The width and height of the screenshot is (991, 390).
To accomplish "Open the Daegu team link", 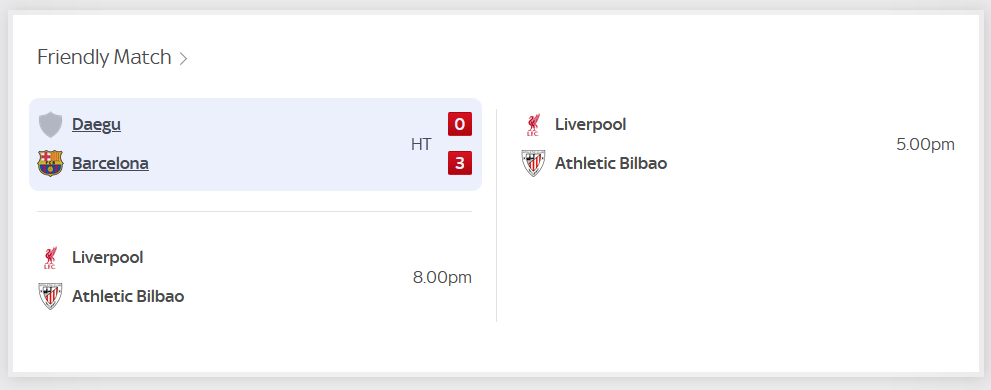I will point(97,125).
